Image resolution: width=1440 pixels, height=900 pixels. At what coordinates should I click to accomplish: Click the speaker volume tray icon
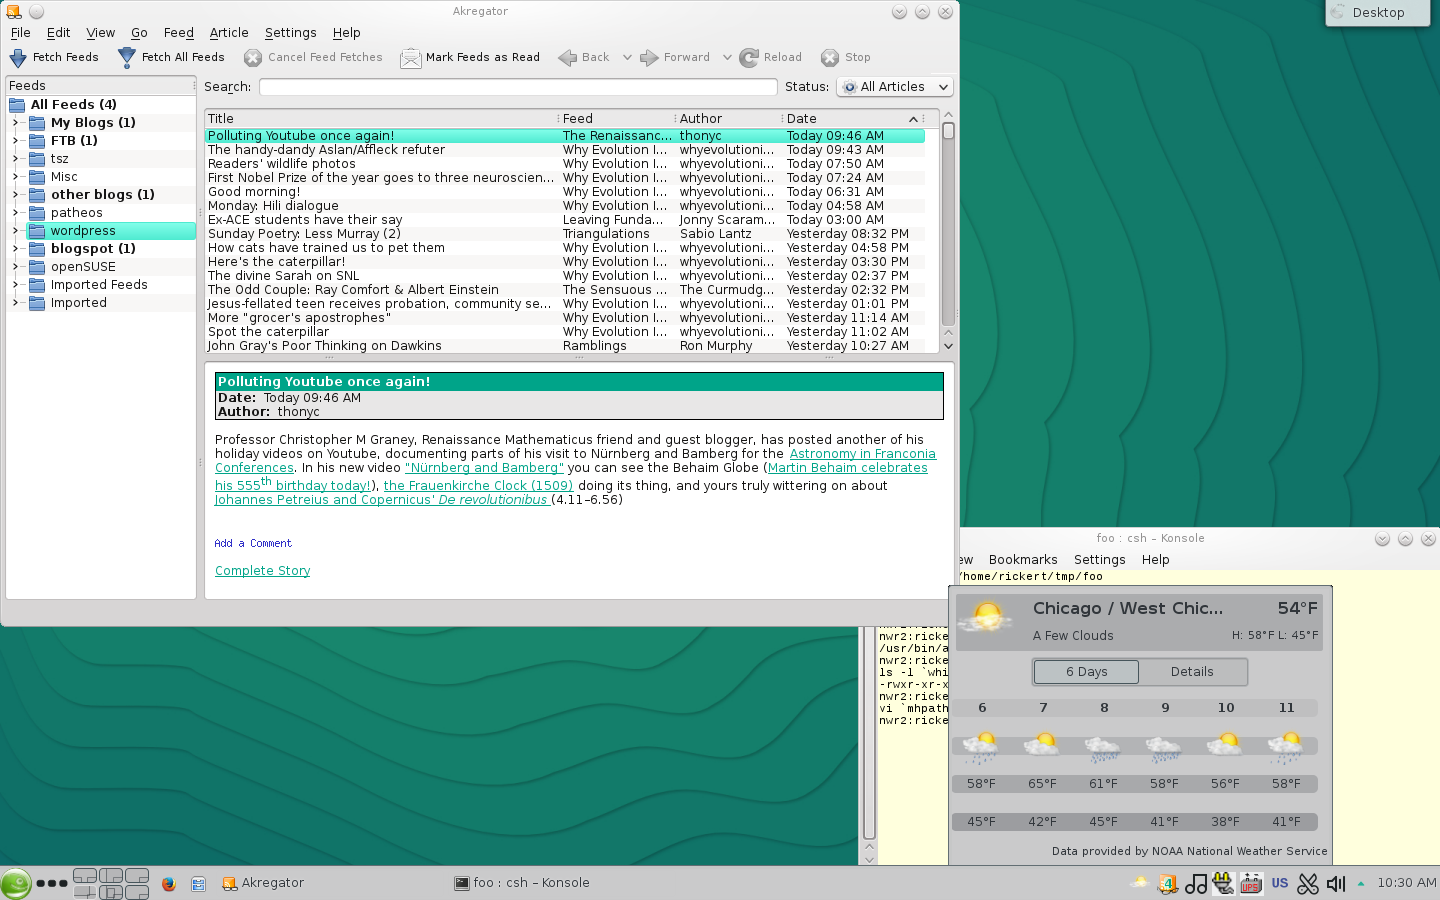tap(1335, 884)
